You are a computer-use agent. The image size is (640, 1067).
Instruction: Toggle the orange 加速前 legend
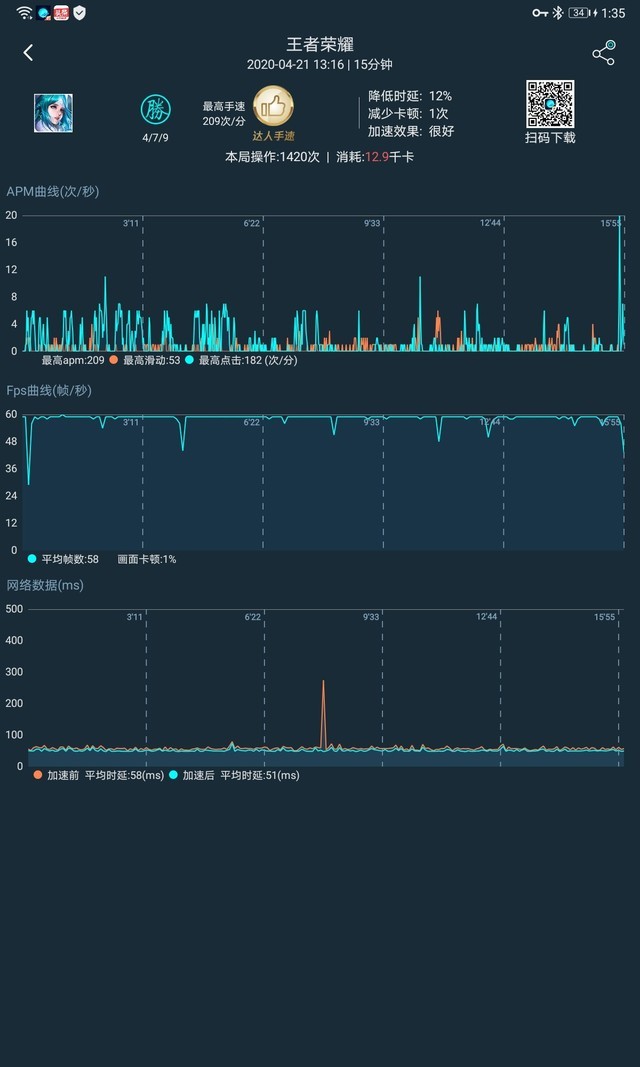[99, 775]
